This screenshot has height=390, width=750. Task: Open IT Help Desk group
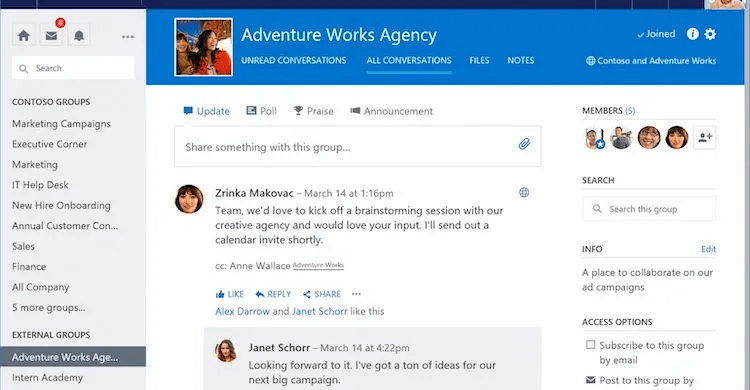[40, 185]
